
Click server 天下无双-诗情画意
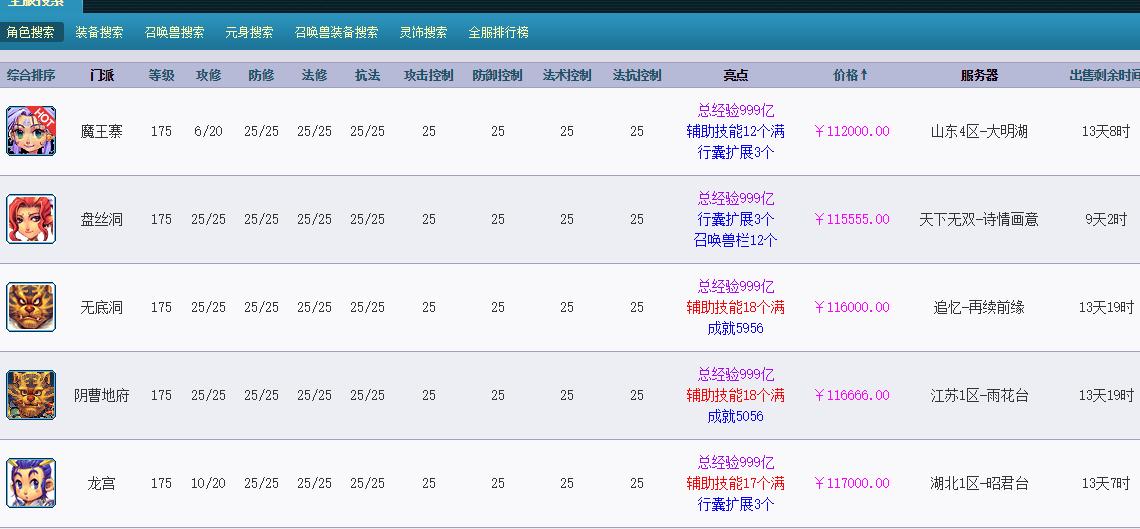(x=979, y=219)
